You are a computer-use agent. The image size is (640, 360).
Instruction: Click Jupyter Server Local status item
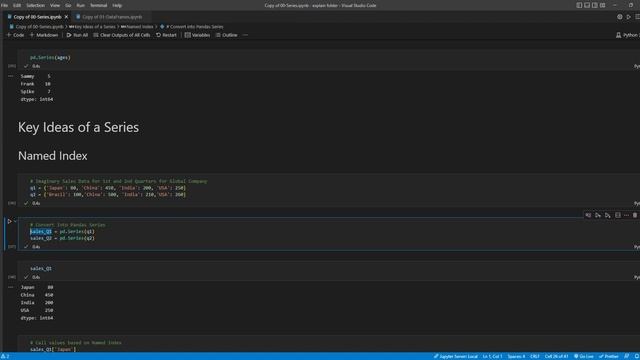pyautogui.click(x=456, y=356)
